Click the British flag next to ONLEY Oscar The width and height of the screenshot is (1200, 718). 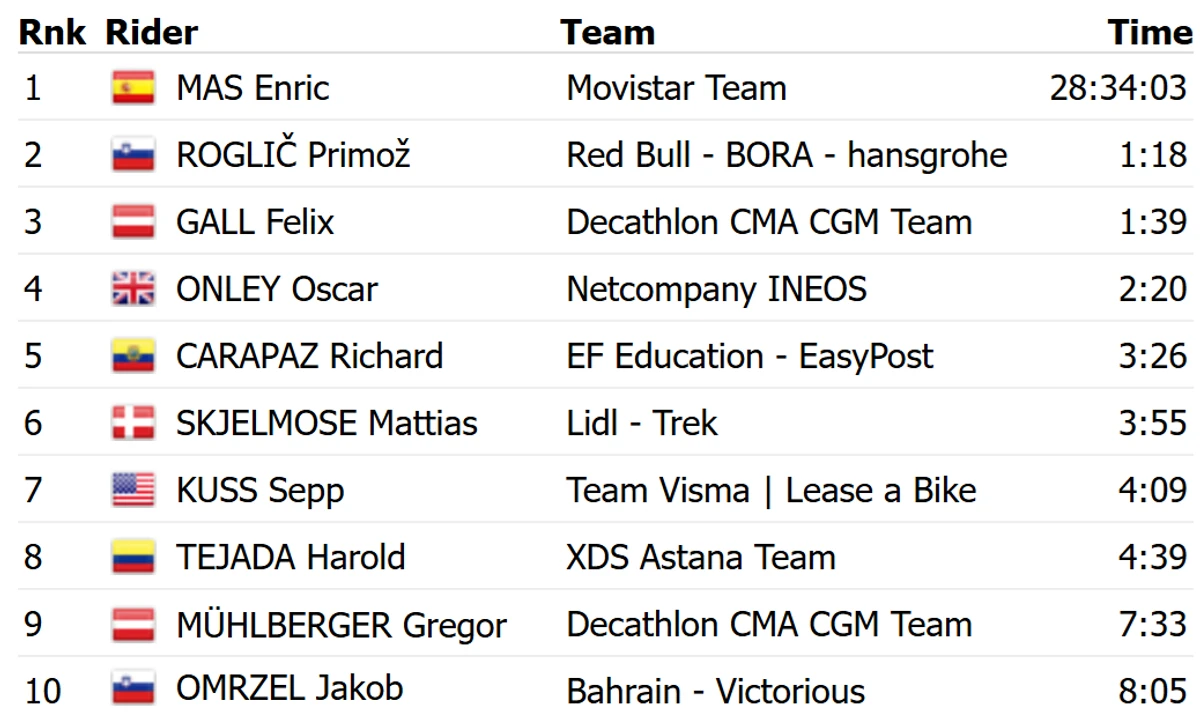tap(133, 289)
